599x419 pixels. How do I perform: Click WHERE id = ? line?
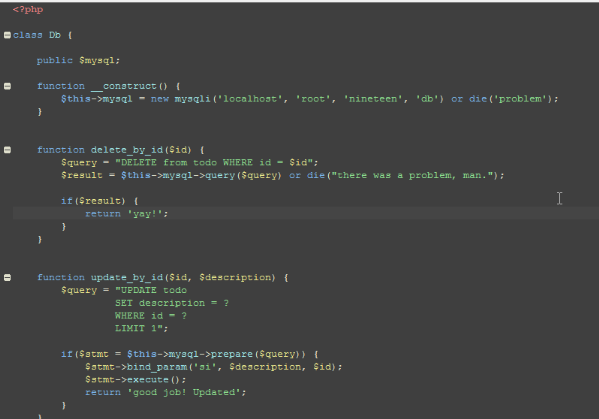point(151,316)
